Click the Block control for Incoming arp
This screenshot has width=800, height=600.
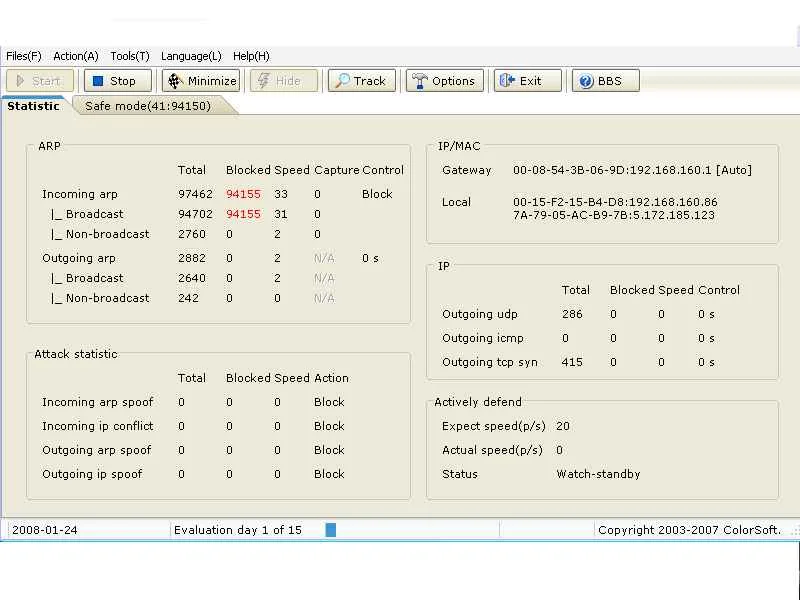pos(377,194)
